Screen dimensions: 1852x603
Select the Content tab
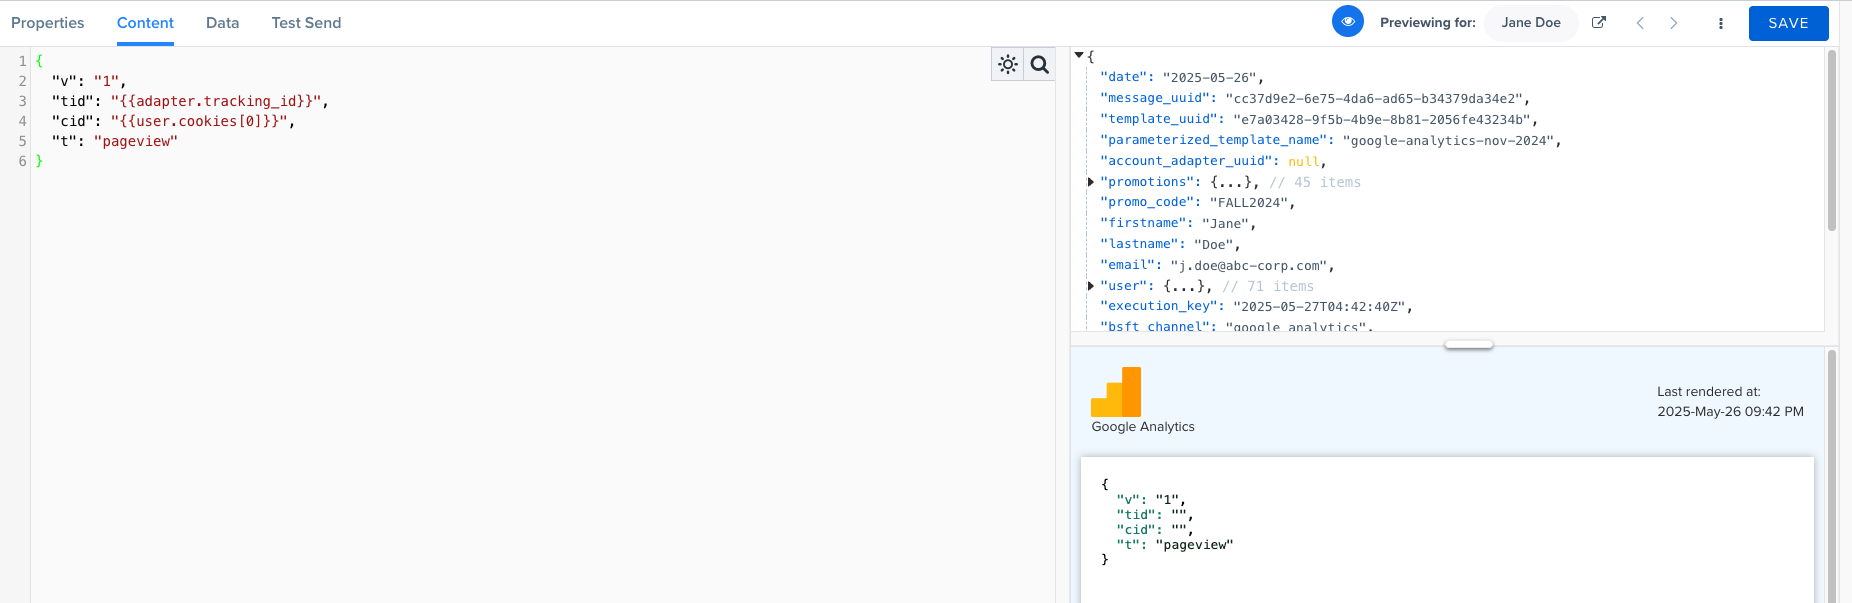point(145,23)
